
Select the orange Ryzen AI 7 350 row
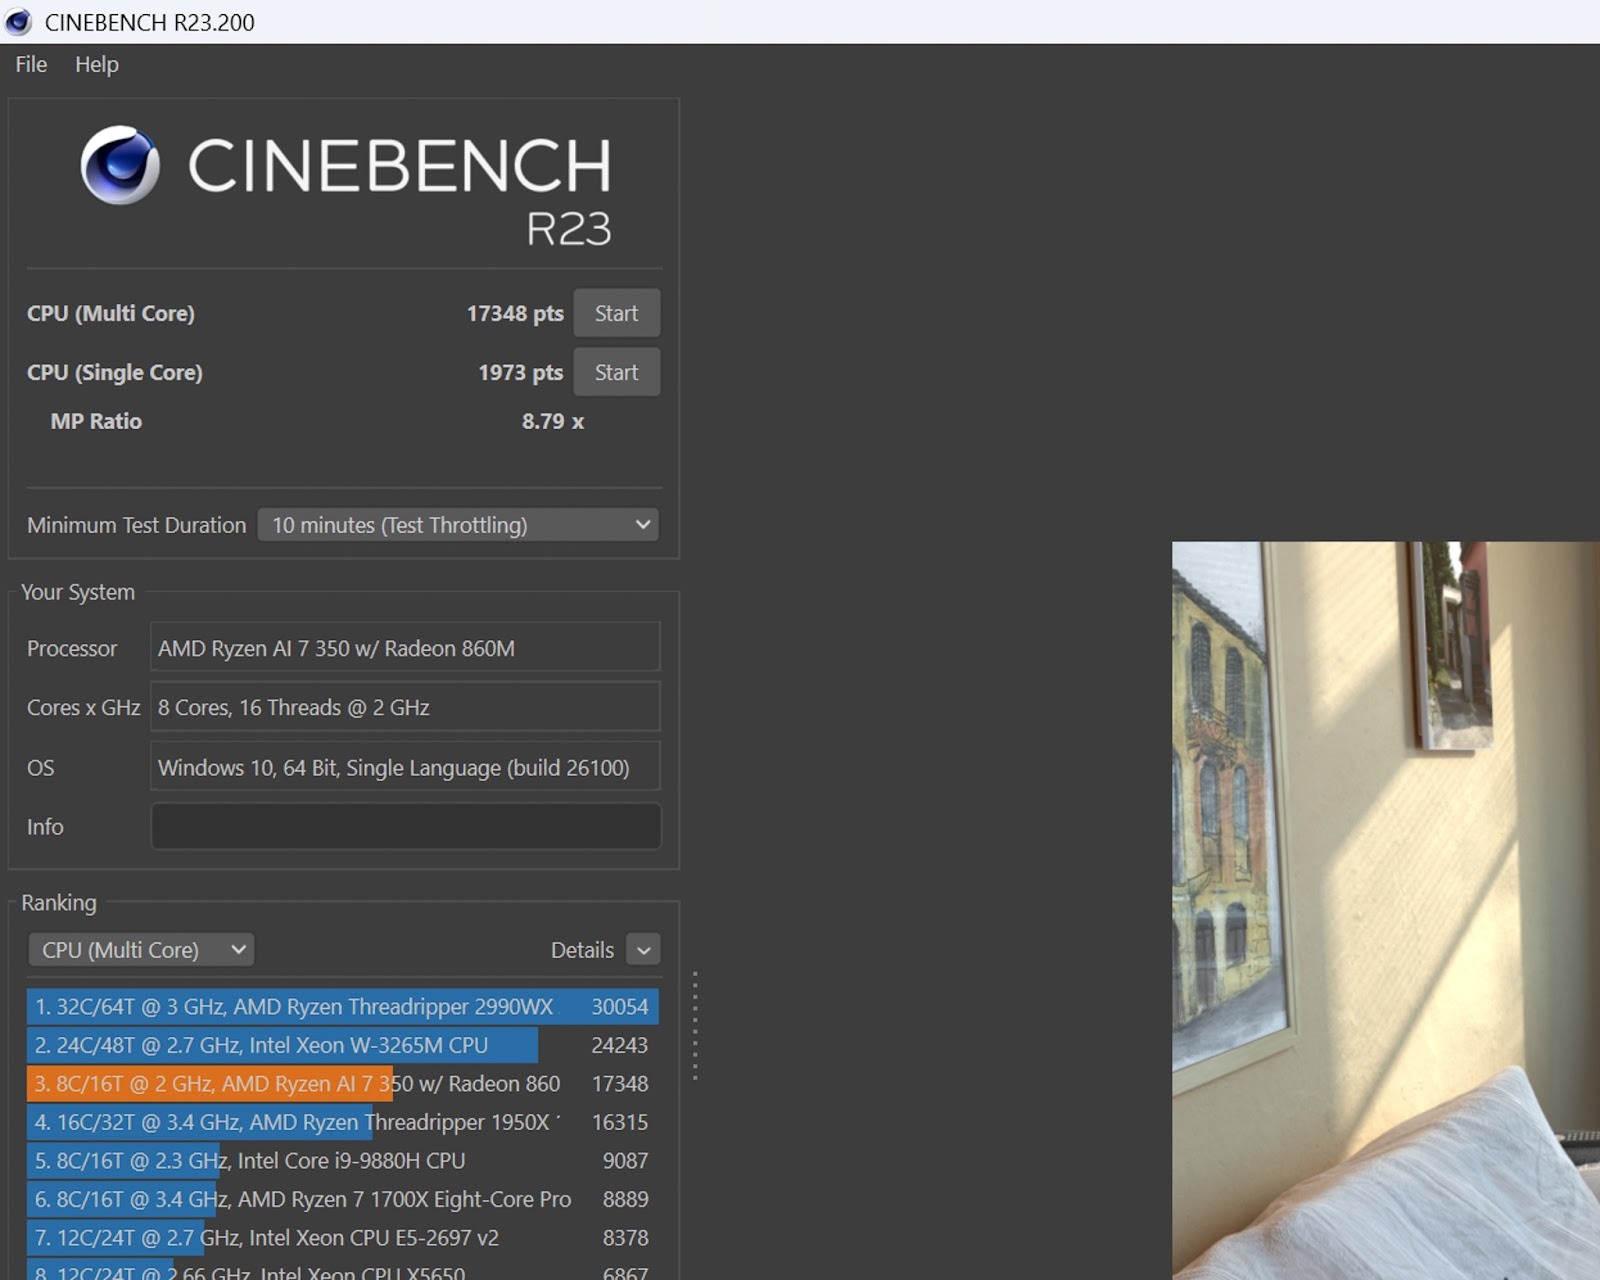pyautogui.click(x=342, y=1083)
